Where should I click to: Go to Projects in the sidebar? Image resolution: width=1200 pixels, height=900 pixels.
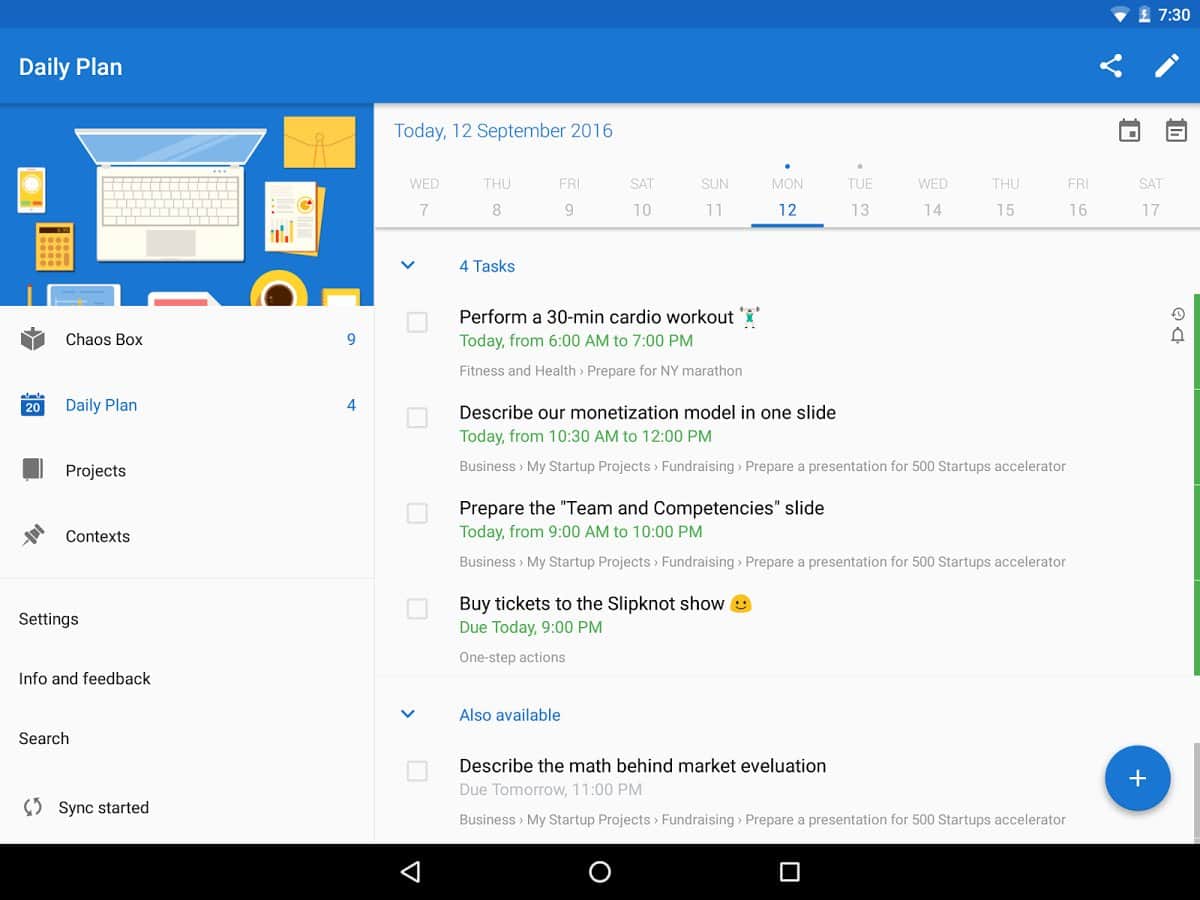coord(96,471)
